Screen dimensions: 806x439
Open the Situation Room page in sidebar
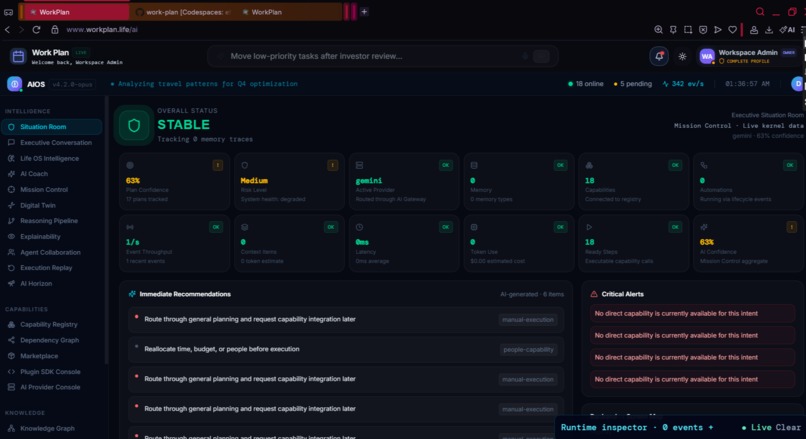(51, 127)
